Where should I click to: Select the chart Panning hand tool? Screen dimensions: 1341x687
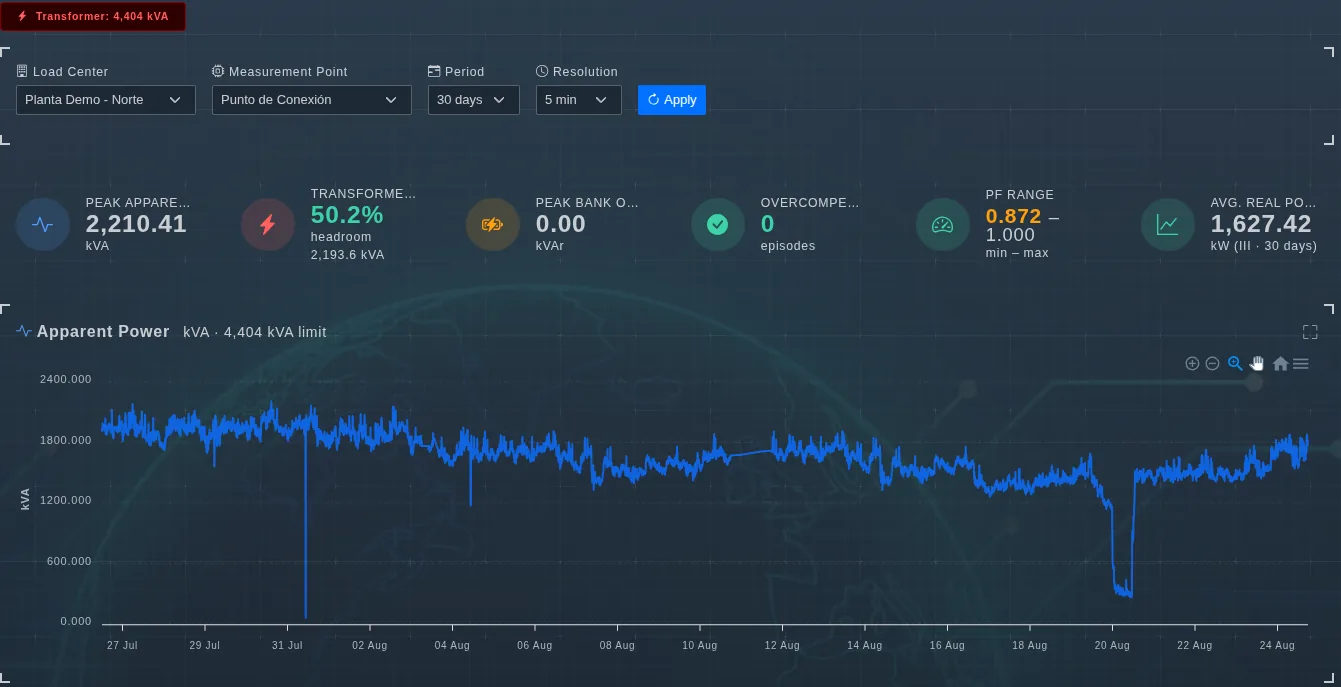click(1257, 364)
